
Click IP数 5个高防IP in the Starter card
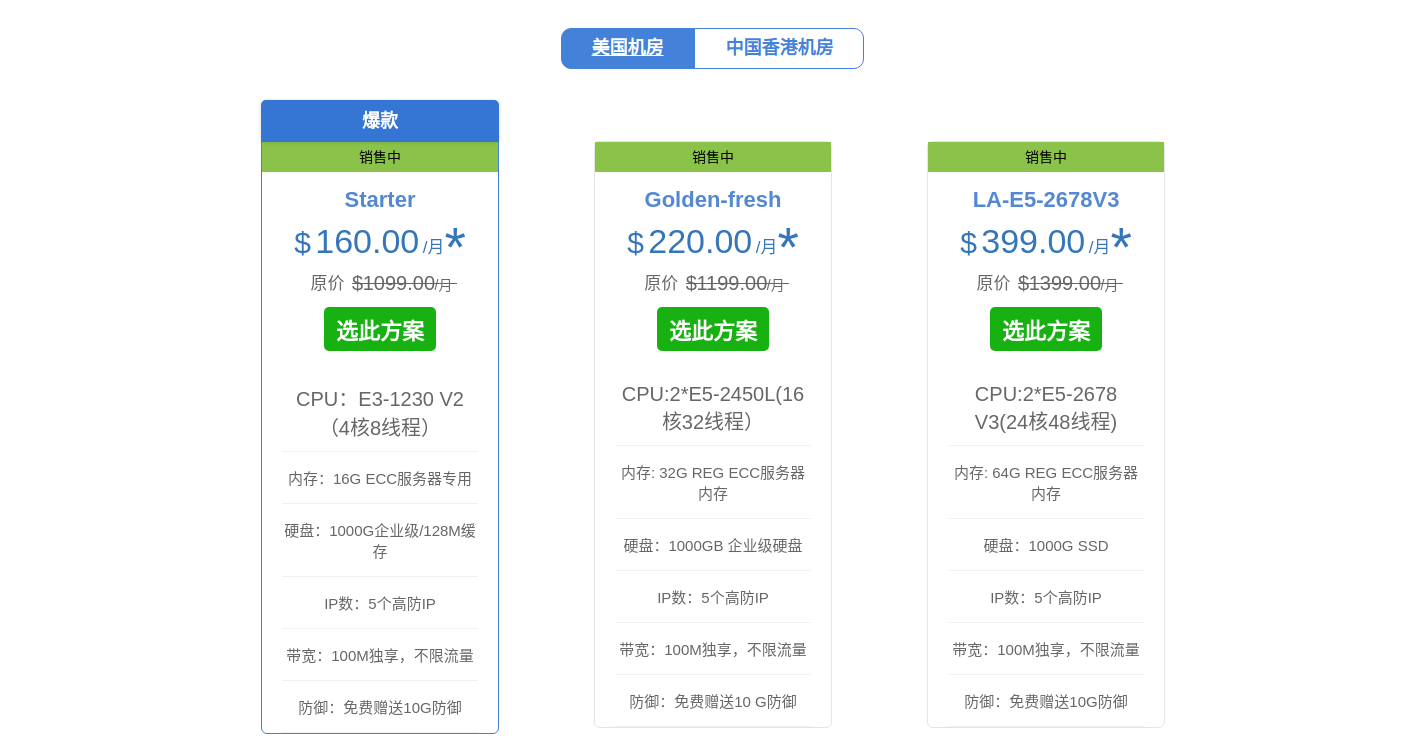[380, 604]
